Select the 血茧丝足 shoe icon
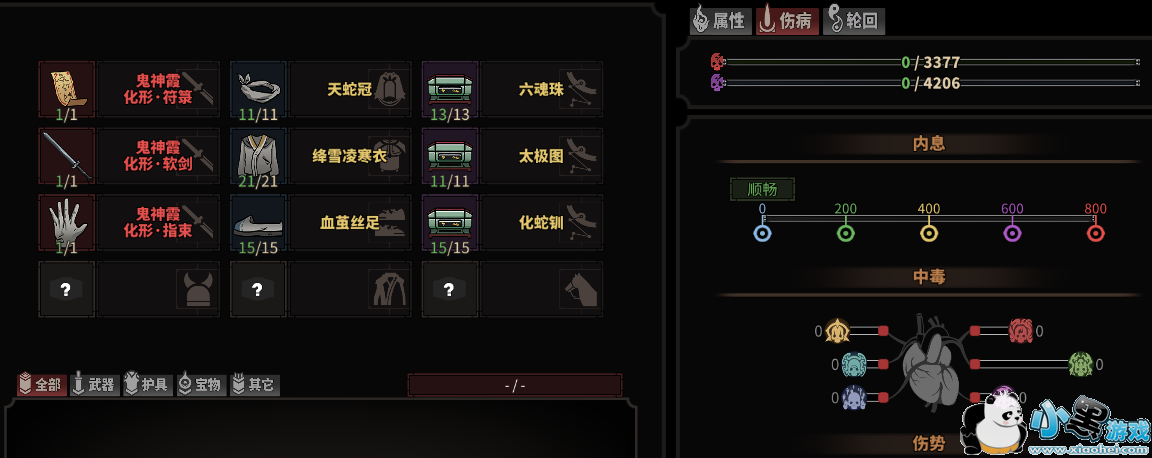Viewport: 1152px width, 458px height. (259, 223)
